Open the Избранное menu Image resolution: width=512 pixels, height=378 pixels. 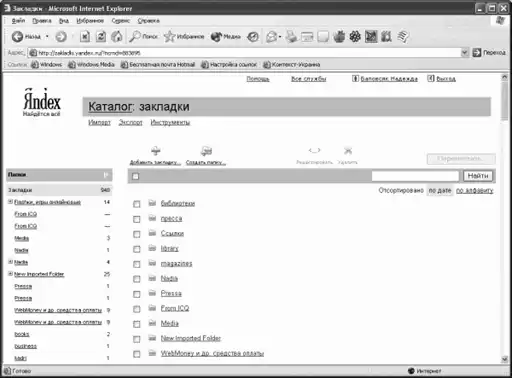click(90, 21)
